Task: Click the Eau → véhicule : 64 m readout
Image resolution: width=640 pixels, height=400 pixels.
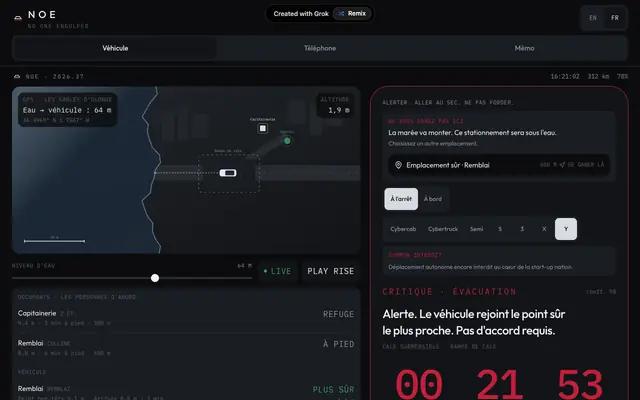Action: [67, 110]
